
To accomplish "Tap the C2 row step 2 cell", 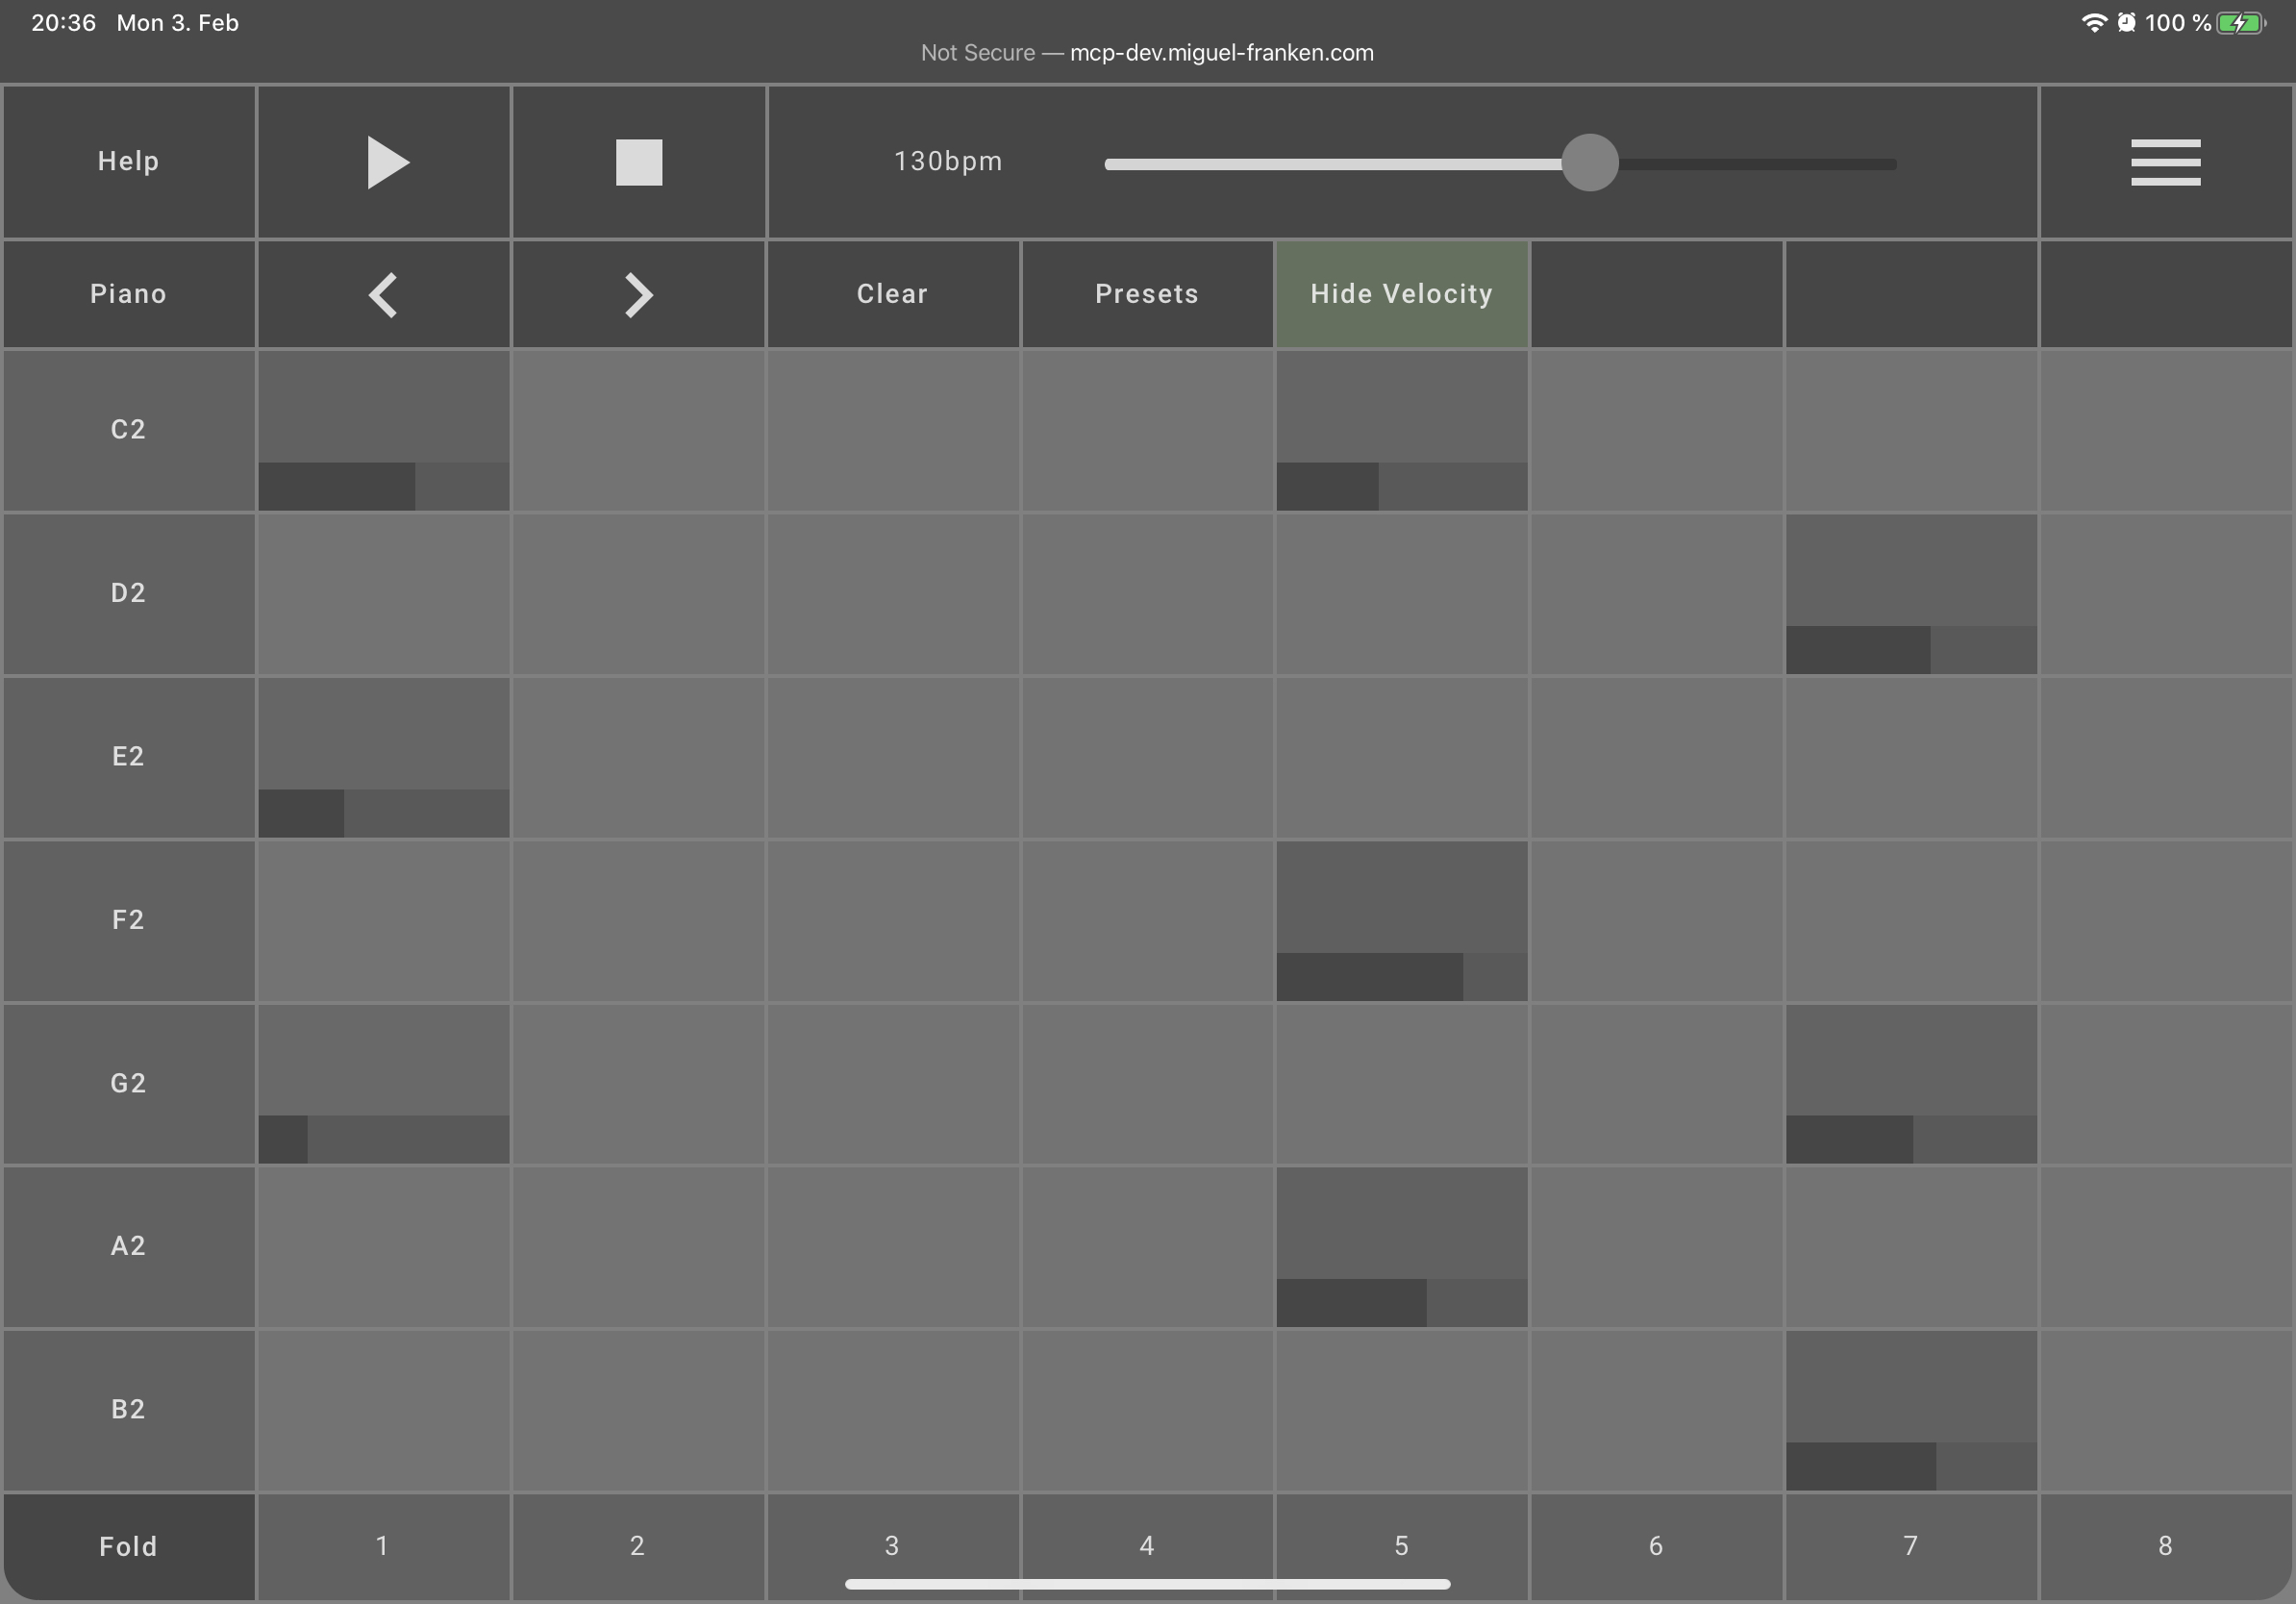I will (x=636, y=429).
